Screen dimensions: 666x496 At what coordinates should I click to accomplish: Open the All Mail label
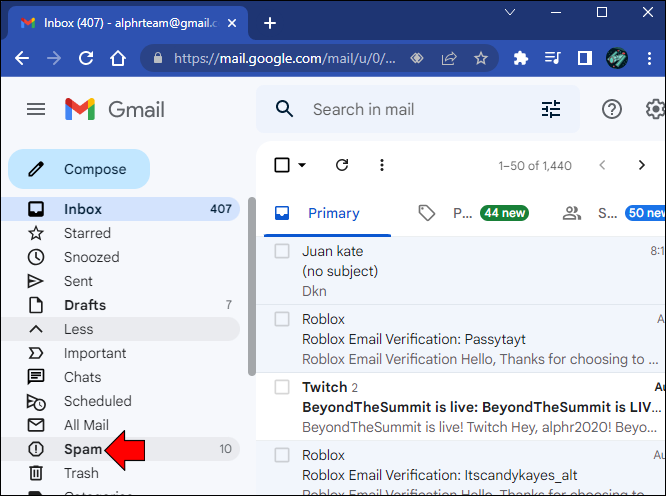click(121, 425)
